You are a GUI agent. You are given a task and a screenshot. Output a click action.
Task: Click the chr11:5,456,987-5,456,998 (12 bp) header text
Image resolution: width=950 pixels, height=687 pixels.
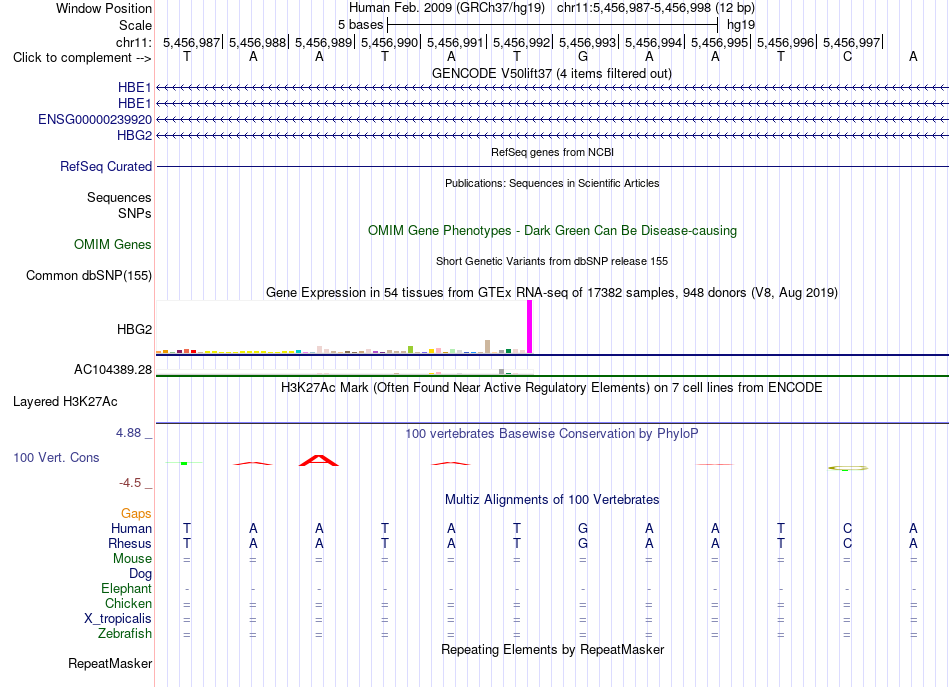click(x=656, y=8)
